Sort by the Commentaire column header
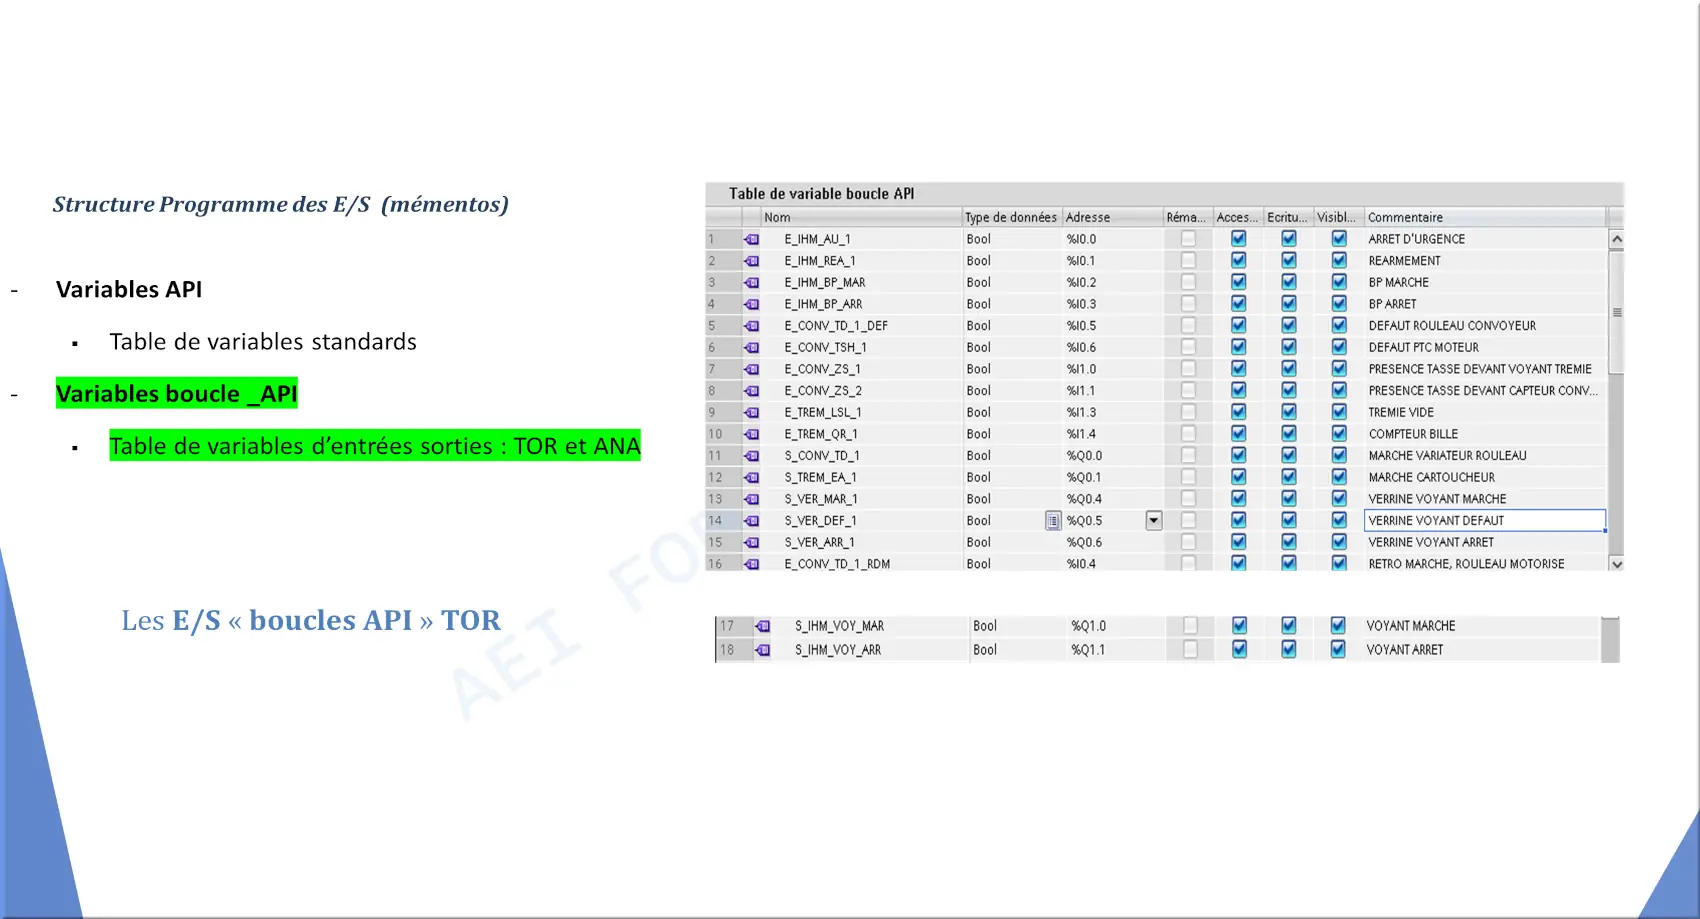The height and width of the screenshot is (919, 1700). point(1485,217)
